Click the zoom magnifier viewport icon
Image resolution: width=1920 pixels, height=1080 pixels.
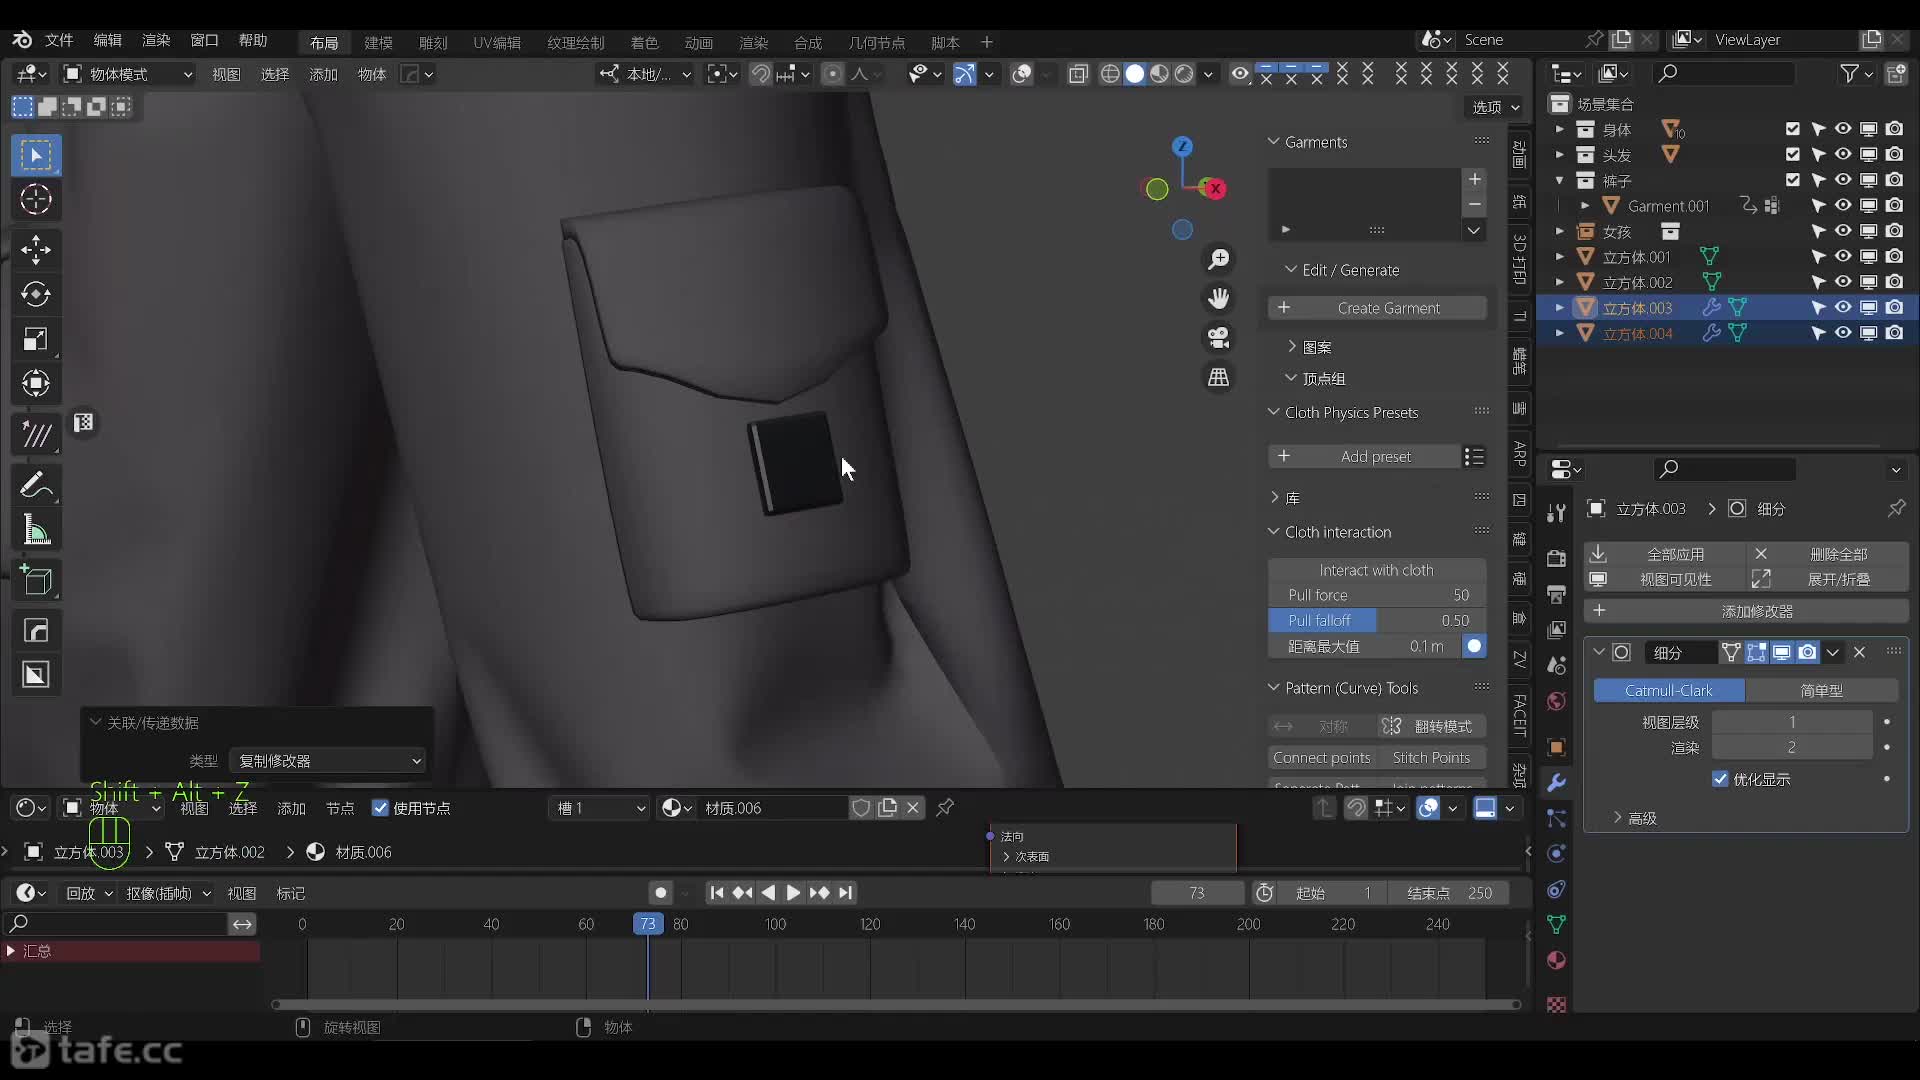pos(1218,259)
